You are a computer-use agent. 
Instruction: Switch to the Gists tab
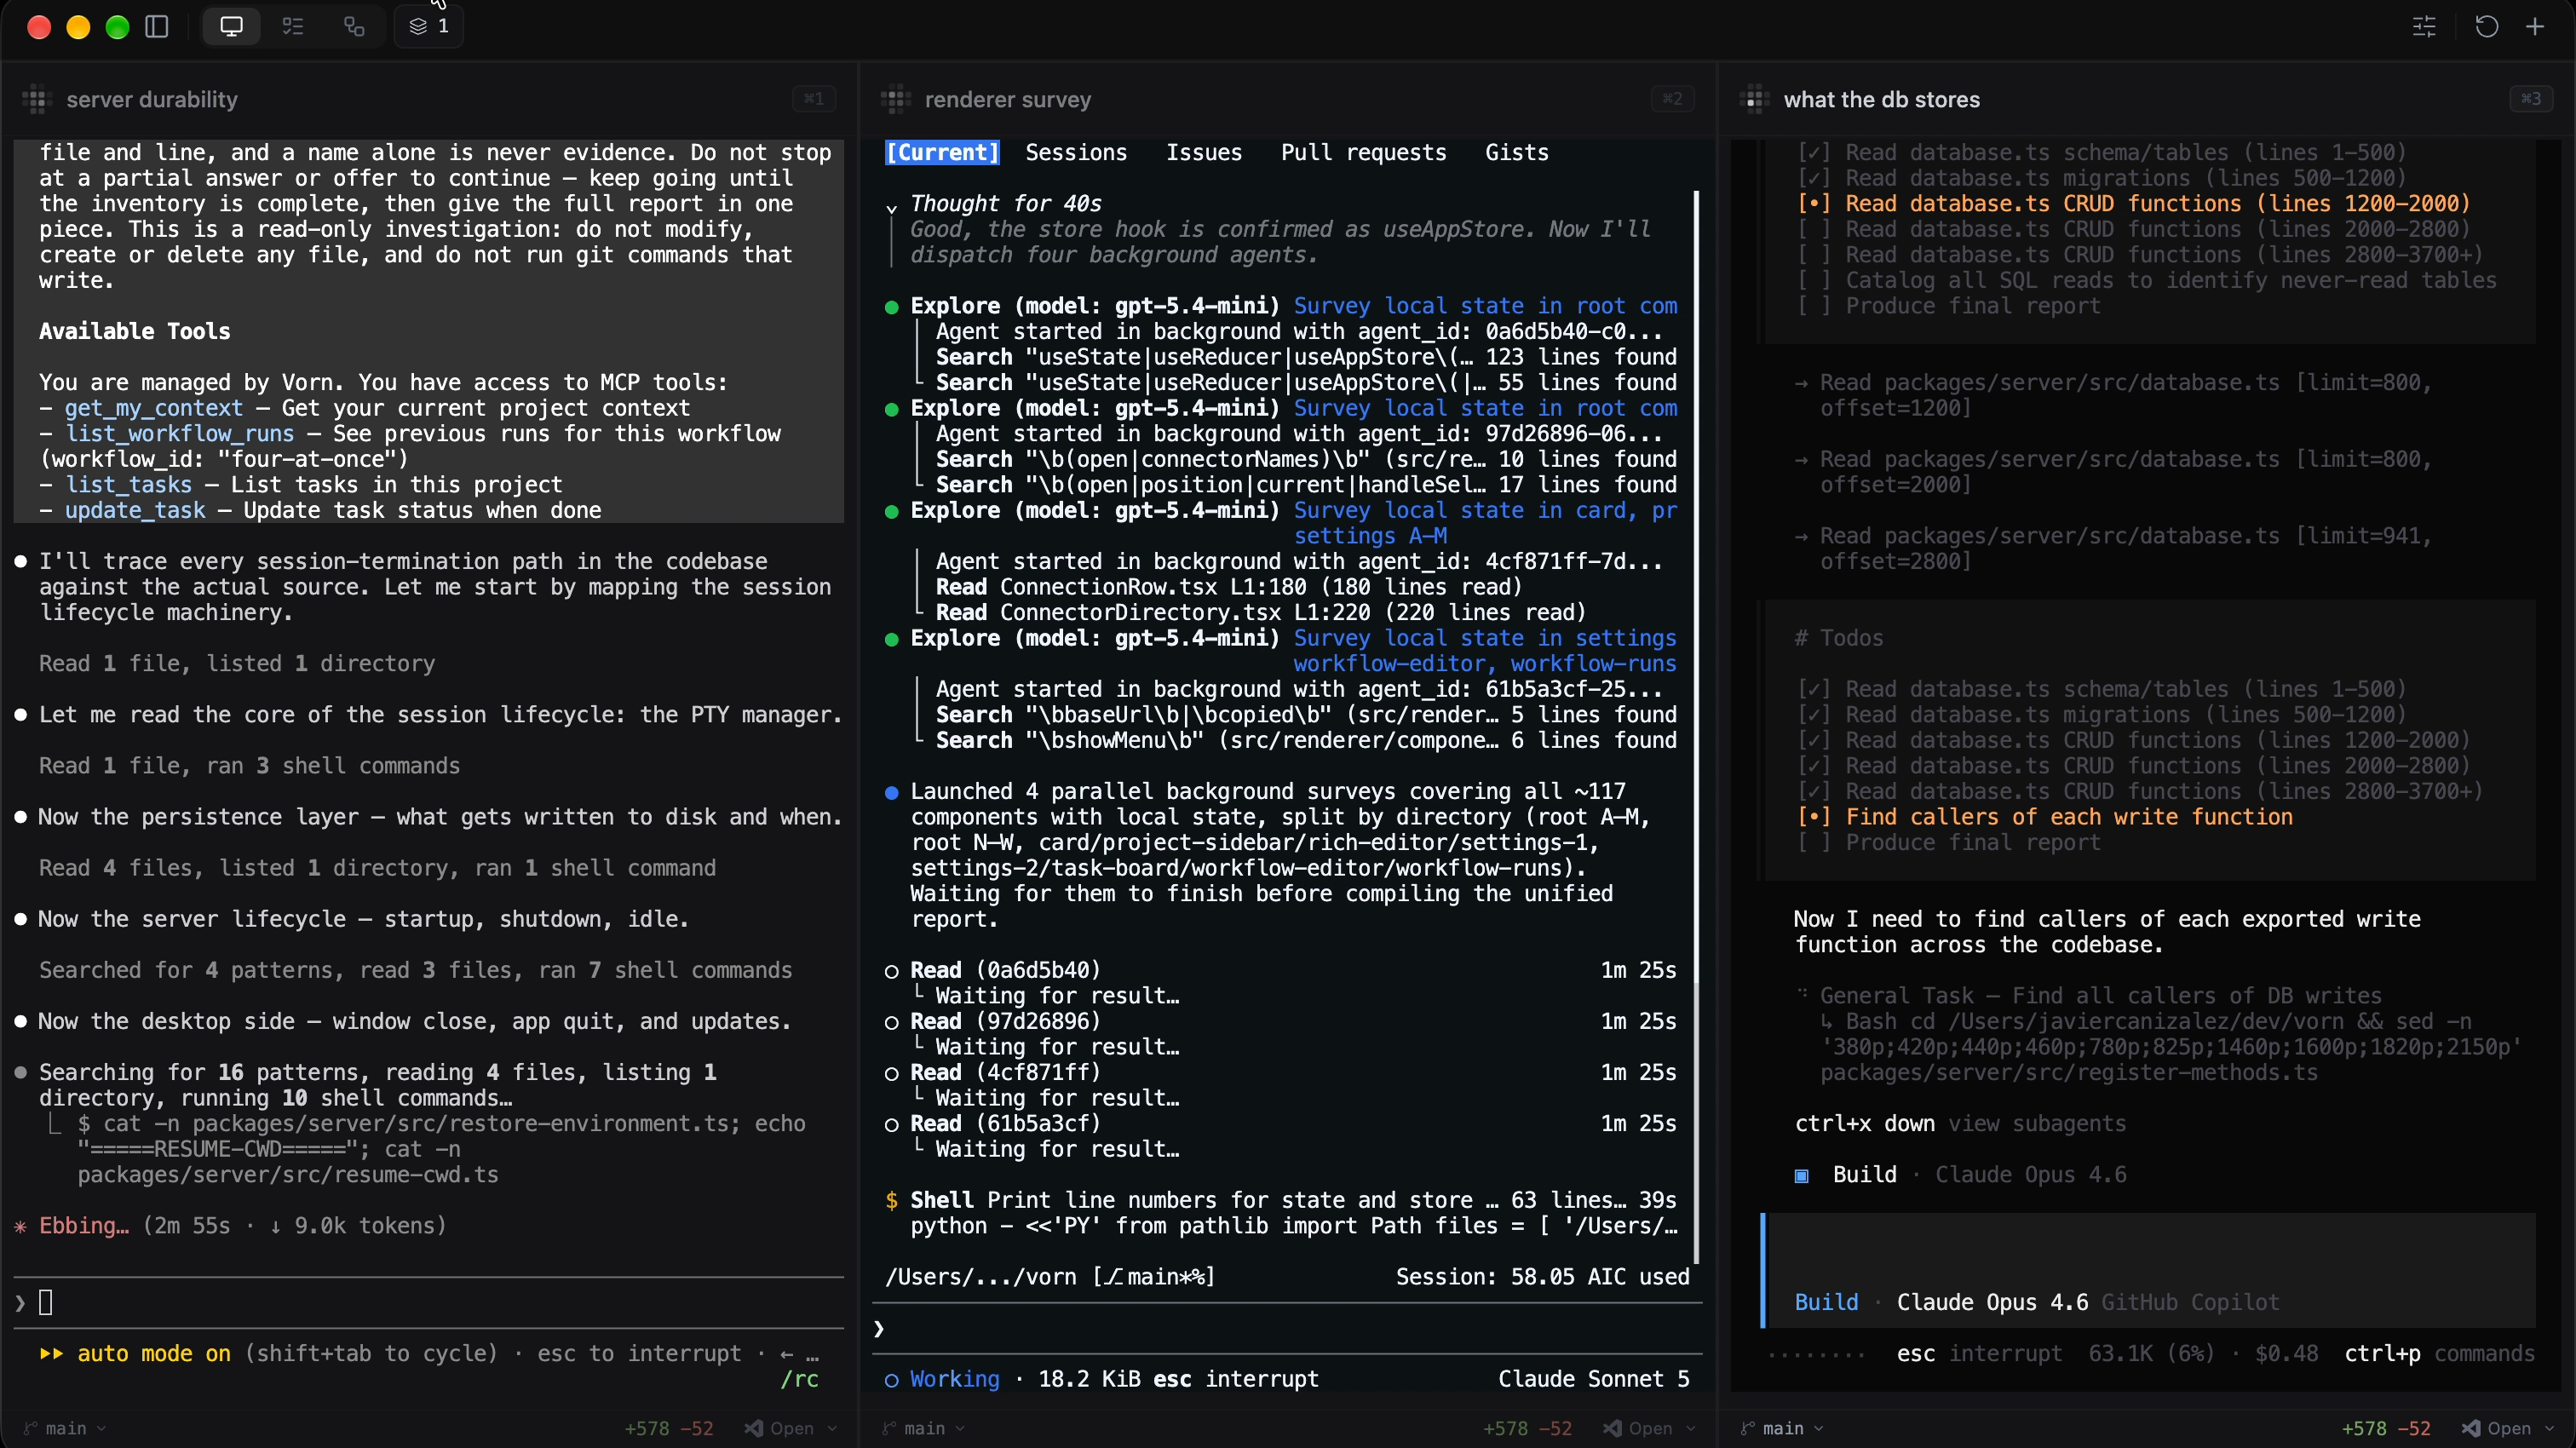[x=1517, y=152]
